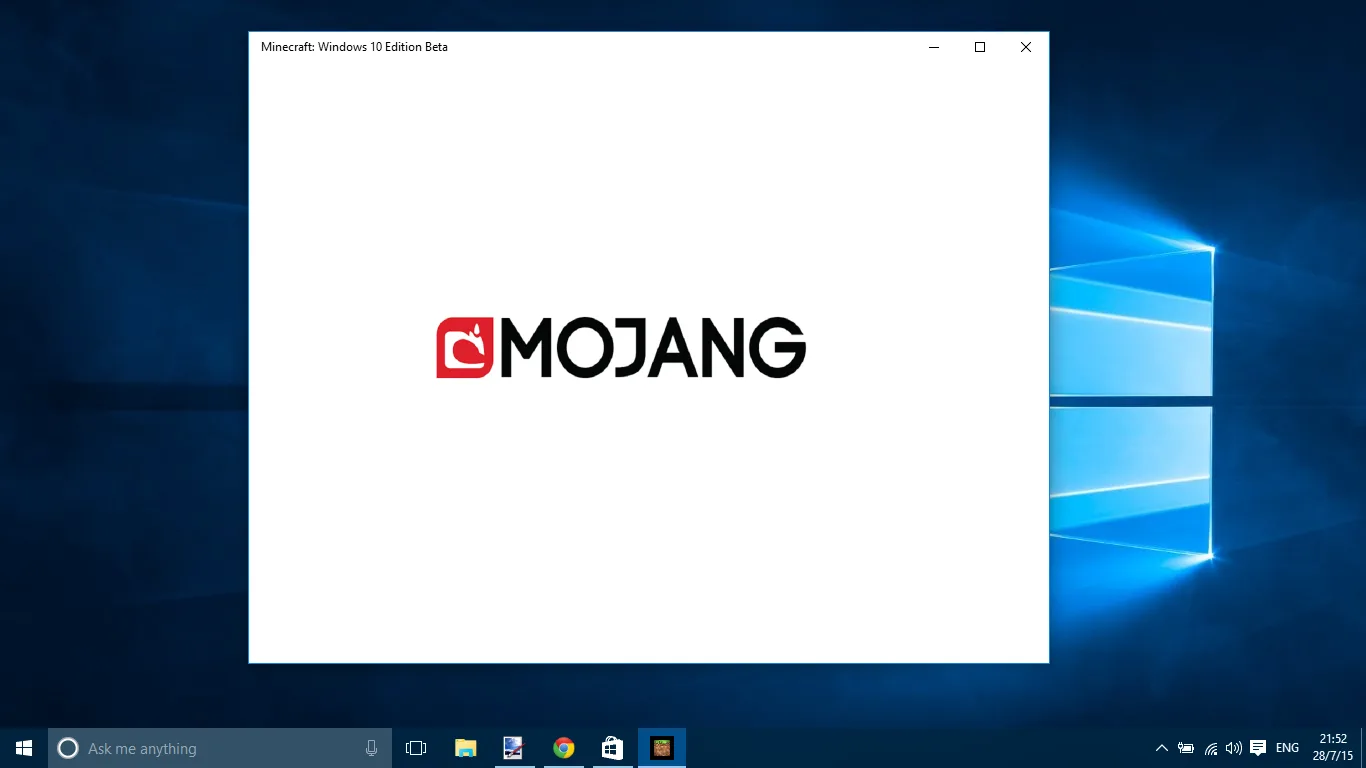This screenshot has width=1366, height=768.
Task: Select the Minecraft grass block taskbar icon
Action: [662, 748]
